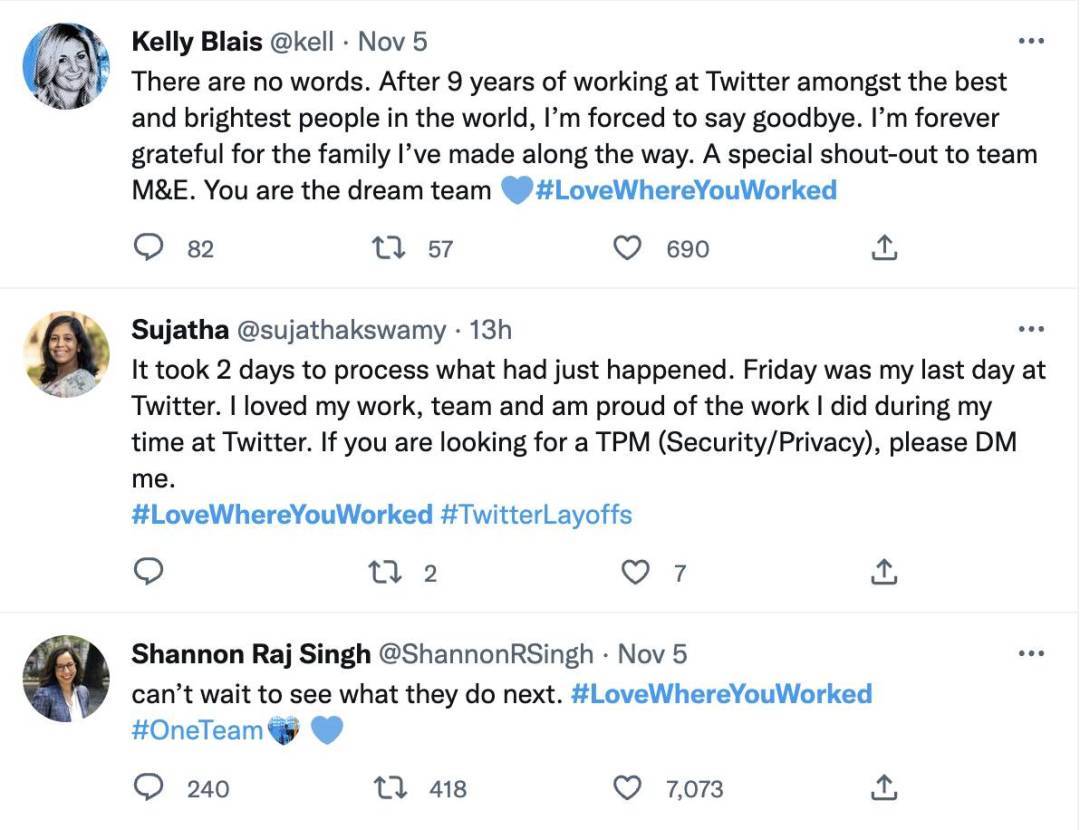1080x830 pixels.
Task: Share Shannon Raj Singh's tweet
Action: pos(883,788)
